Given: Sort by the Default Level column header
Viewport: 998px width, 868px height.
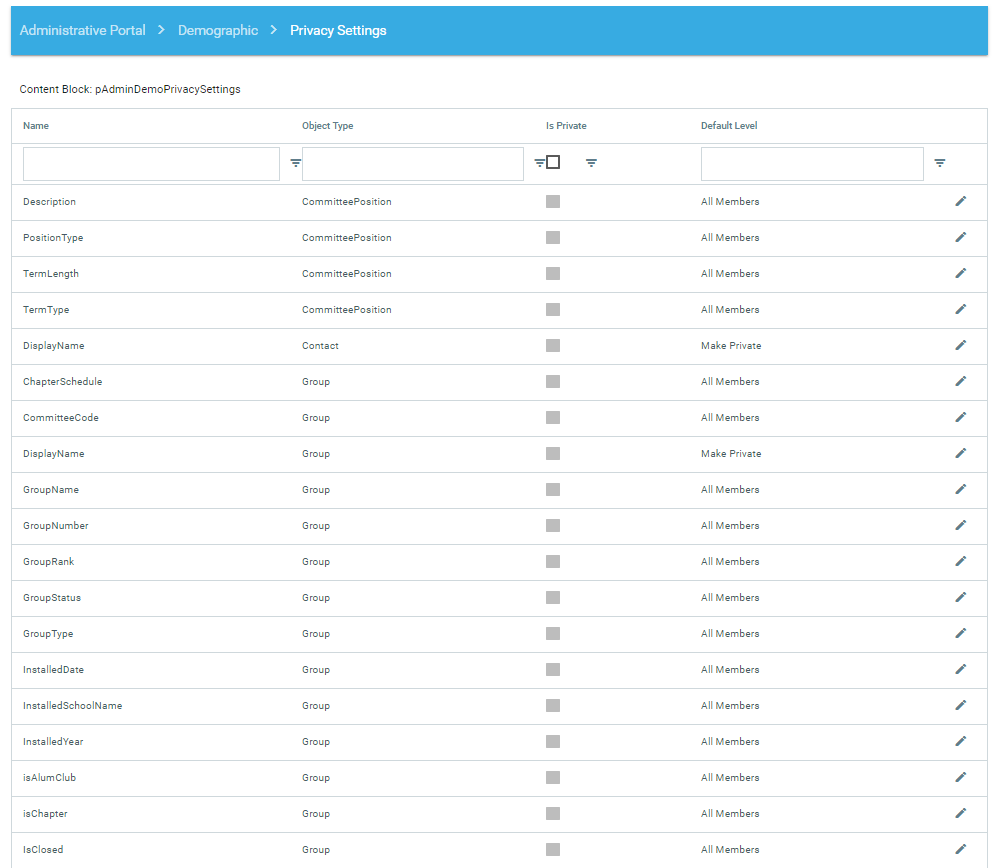Looking at the screenshot, I should [x=729, y=126].
